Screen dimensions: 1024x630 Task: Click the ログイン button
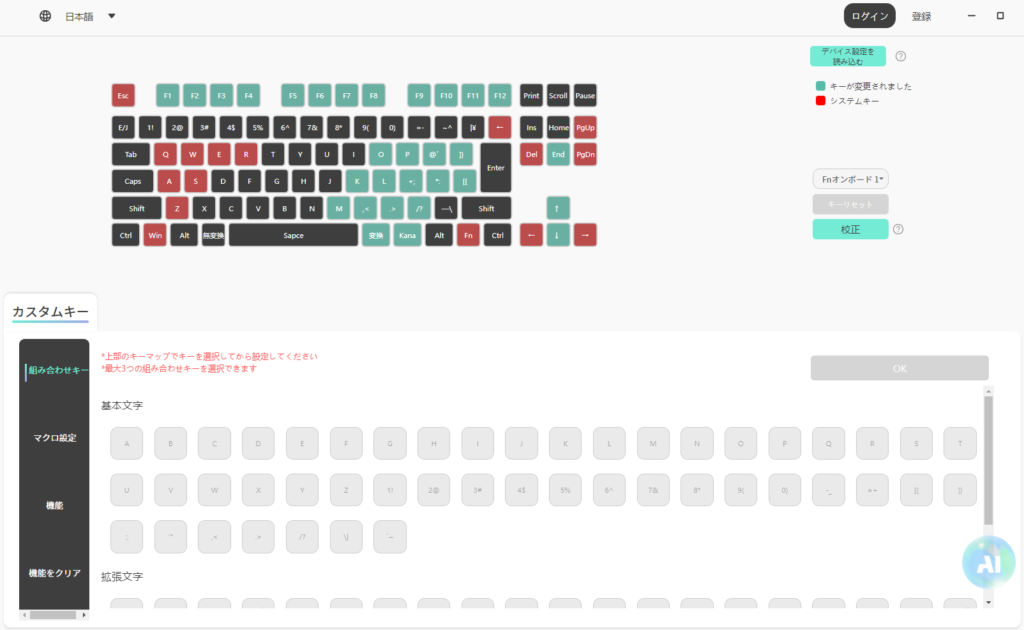click(x=869, y=16)
